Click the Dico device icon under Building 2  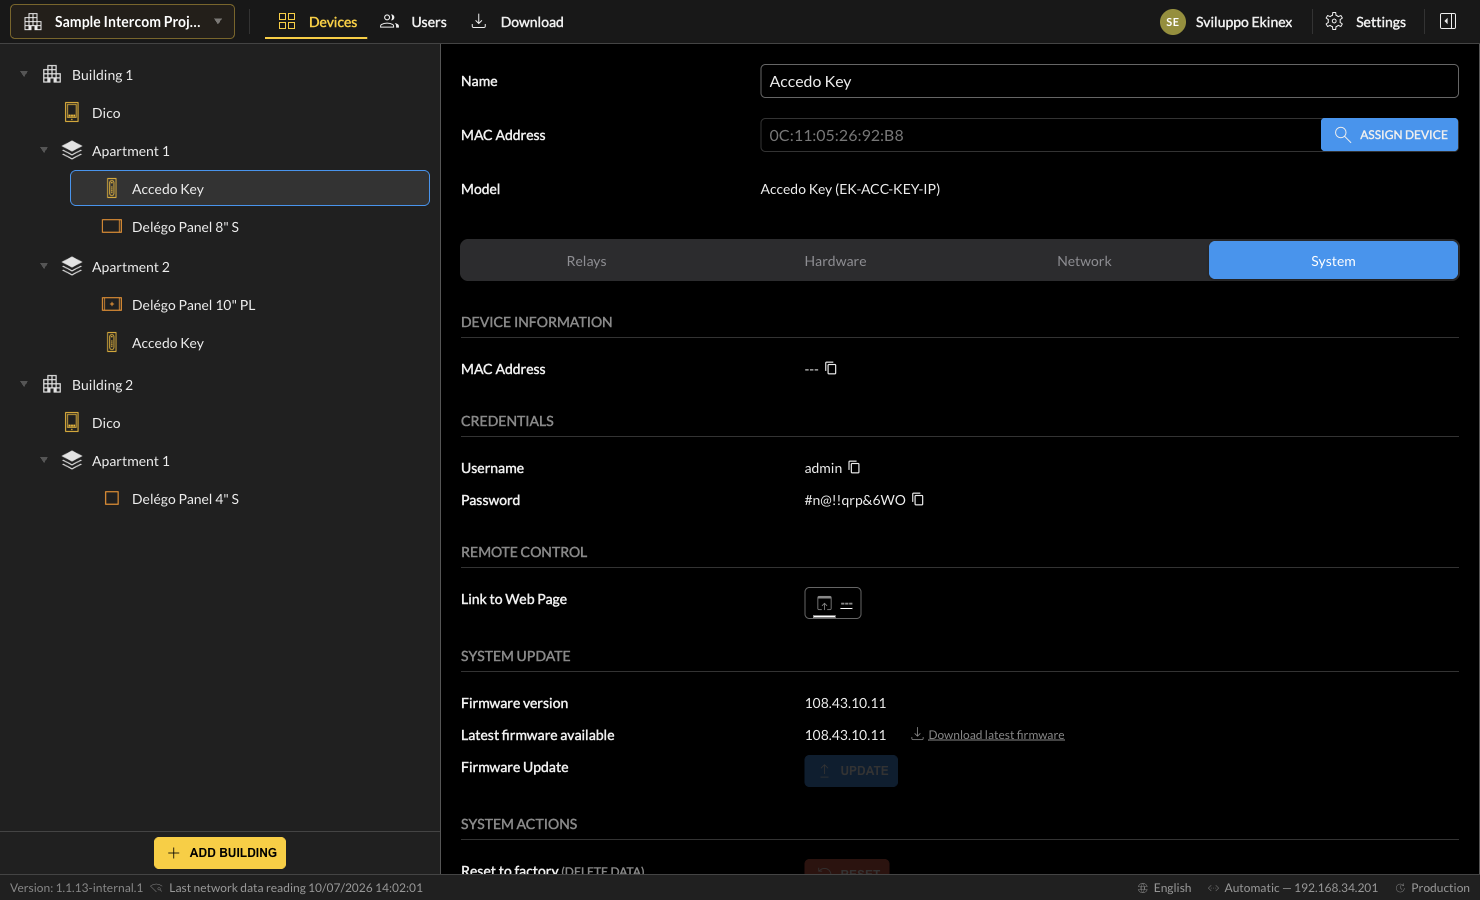[72, 422]
